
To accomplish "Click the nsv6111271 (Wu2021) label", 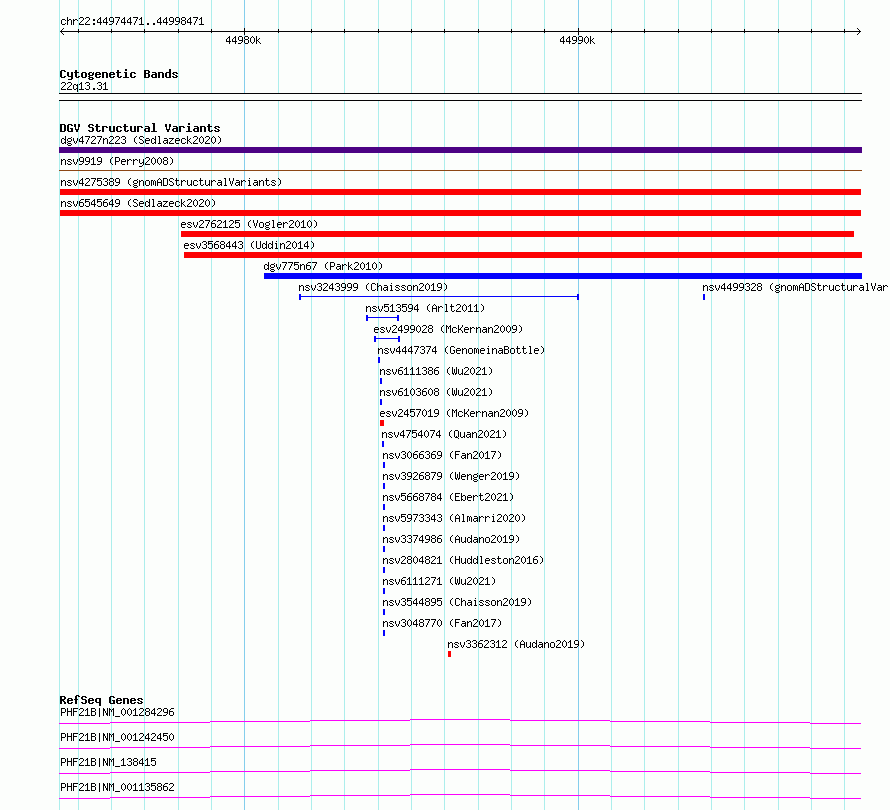I will tap(439, 581).
